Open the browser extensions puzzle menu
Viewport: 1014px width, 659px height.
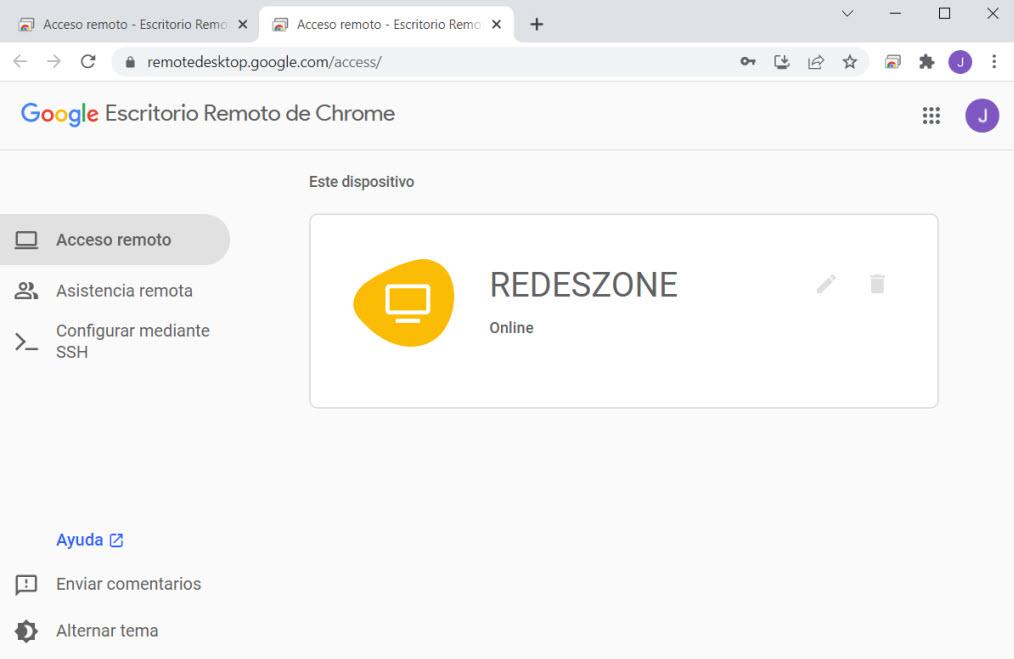tap(926, 61)
